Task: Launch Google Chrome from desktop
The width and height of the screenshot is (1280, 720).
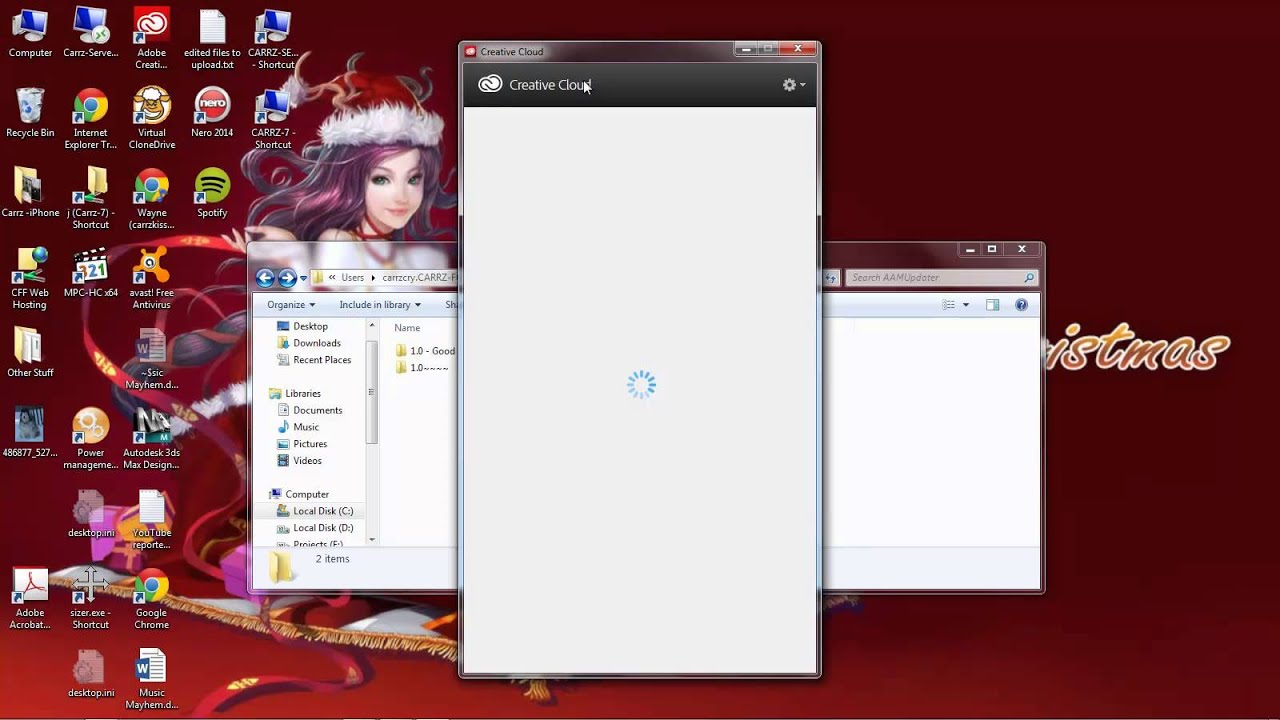Action: [x=152, y=599]
